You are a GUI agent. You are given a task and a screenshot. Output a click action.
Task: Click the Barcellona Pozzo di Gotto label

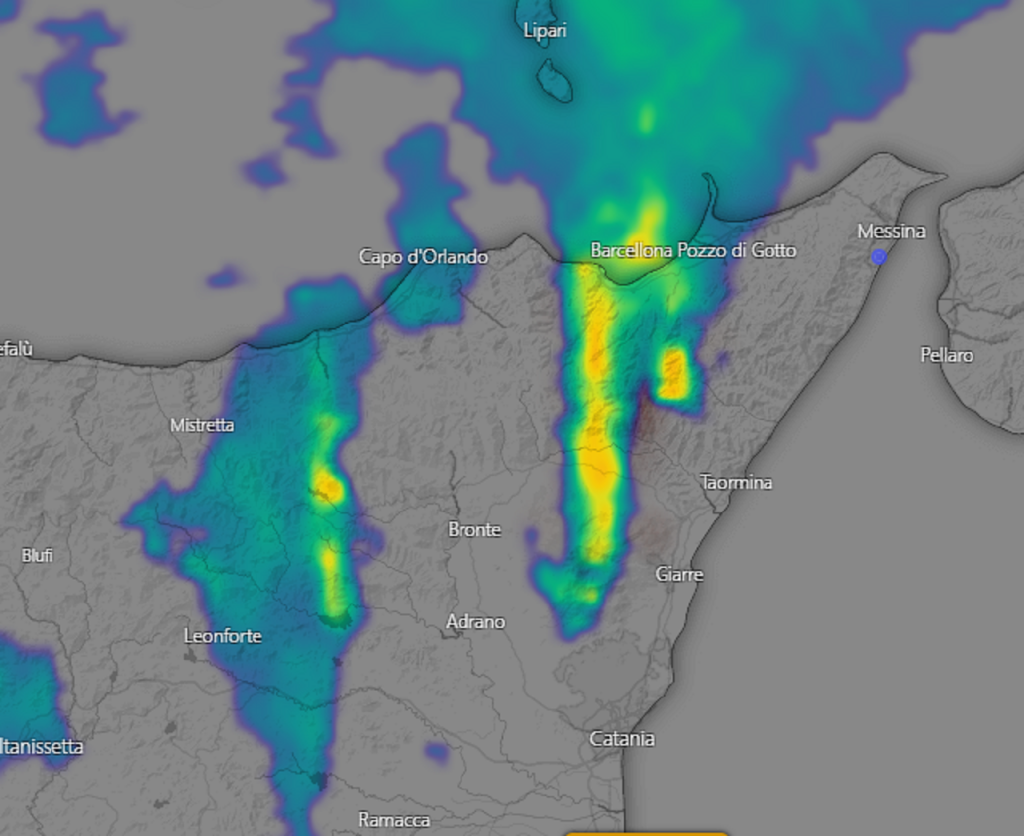click(x=693, y=250)
